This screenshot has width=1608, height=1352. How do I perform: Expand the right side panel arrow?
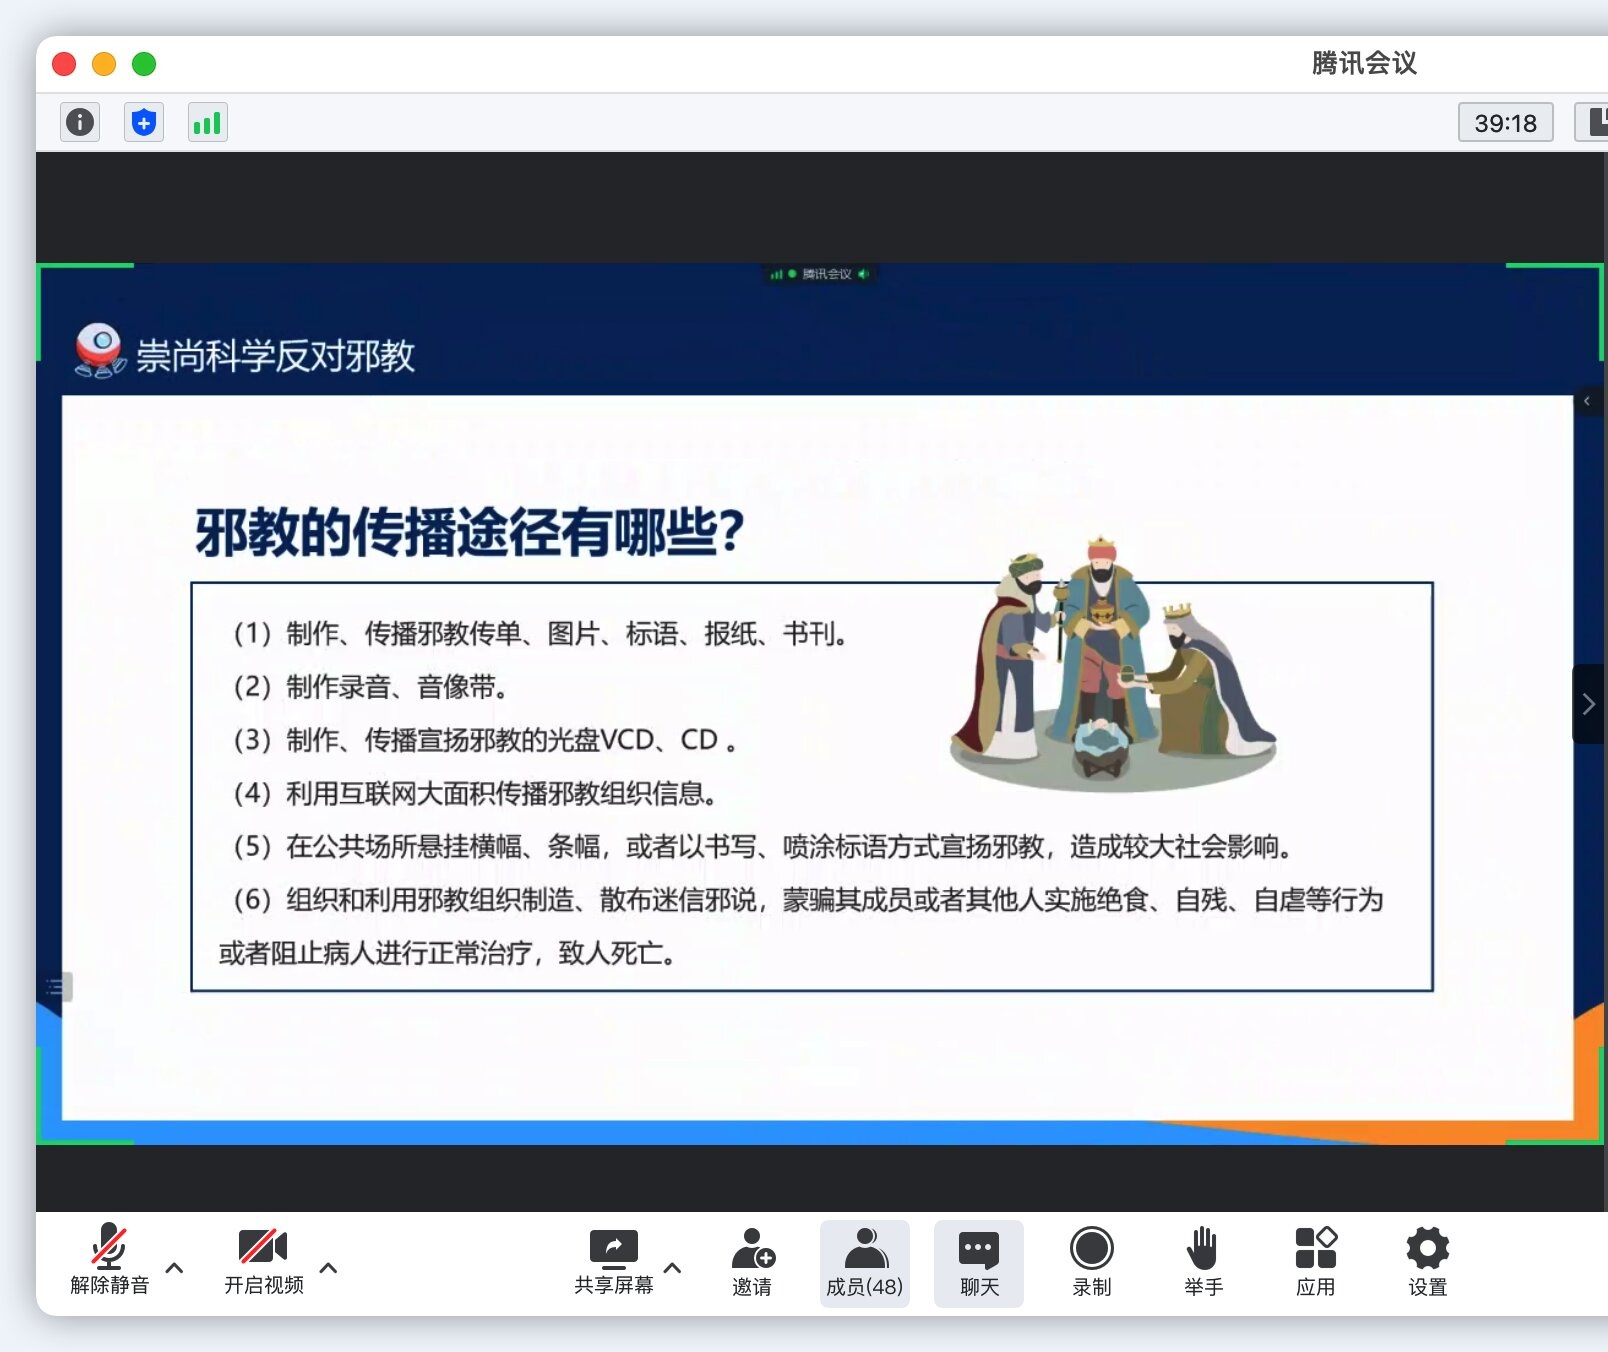pos(1588,704)
